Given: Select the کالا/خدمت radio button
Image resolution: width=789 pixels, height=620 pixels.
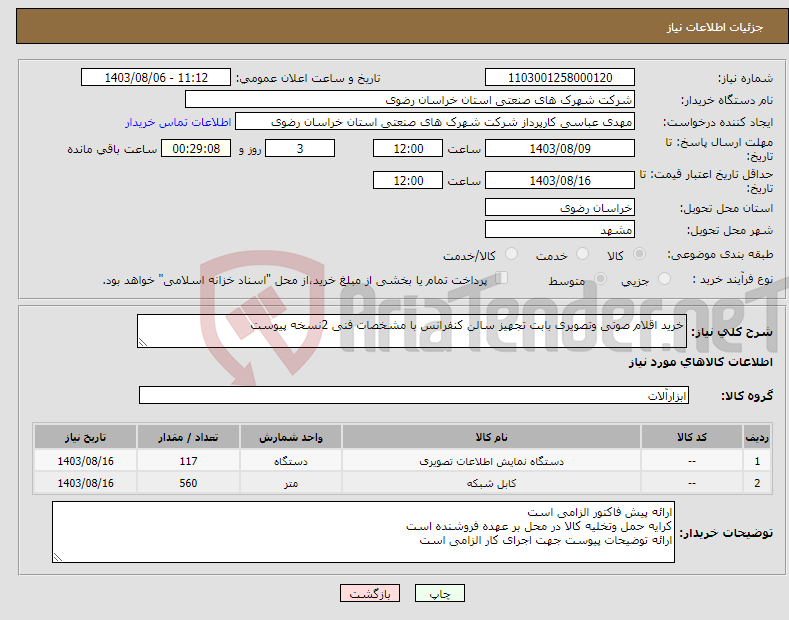Looking at the screenshot, I should tap(511, 254).
